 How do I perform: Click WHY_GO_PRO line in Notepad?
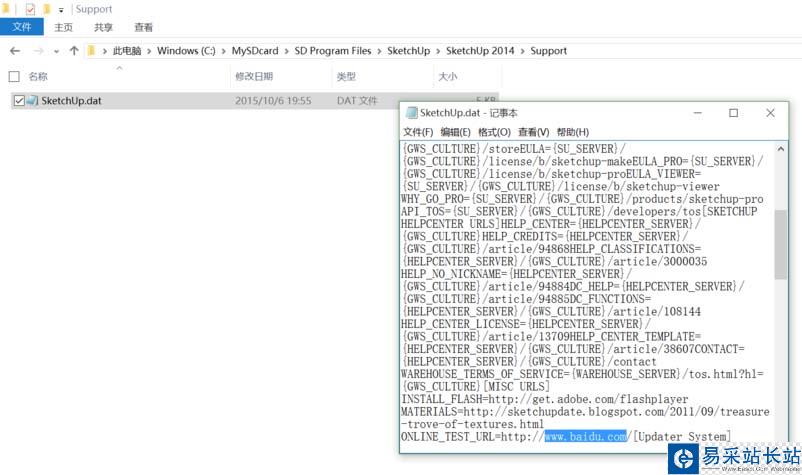click(x=582, y=199)
